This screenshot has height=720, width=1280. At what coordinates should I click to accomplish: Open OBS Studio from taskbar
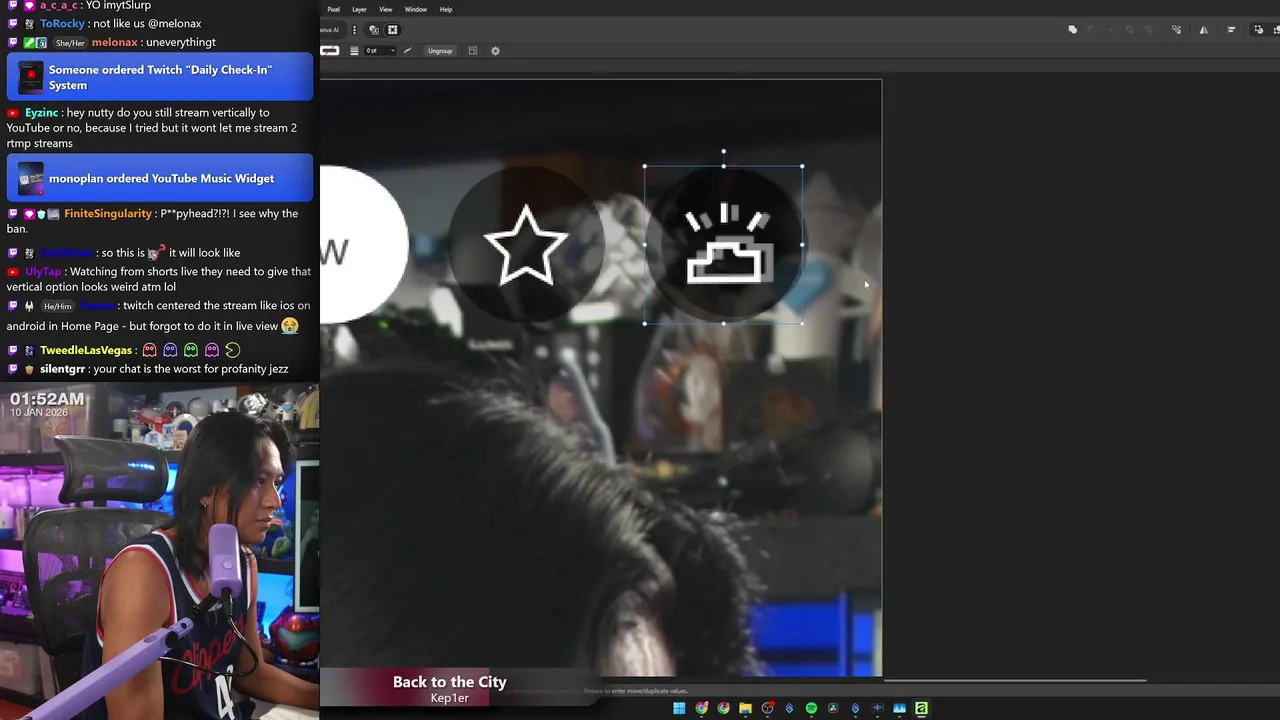coord(768,708)
